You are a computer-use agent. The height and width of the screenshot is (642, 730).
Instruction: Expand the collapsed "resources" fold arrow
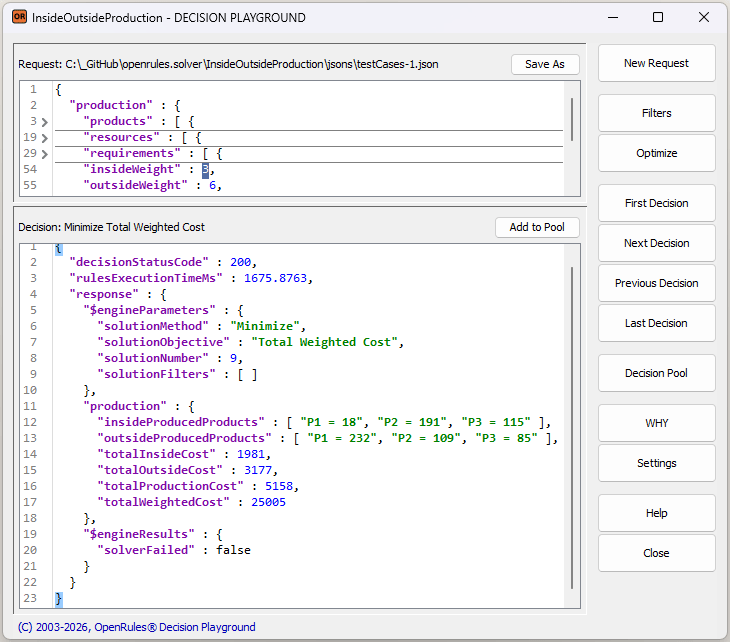tap(44, 138)
